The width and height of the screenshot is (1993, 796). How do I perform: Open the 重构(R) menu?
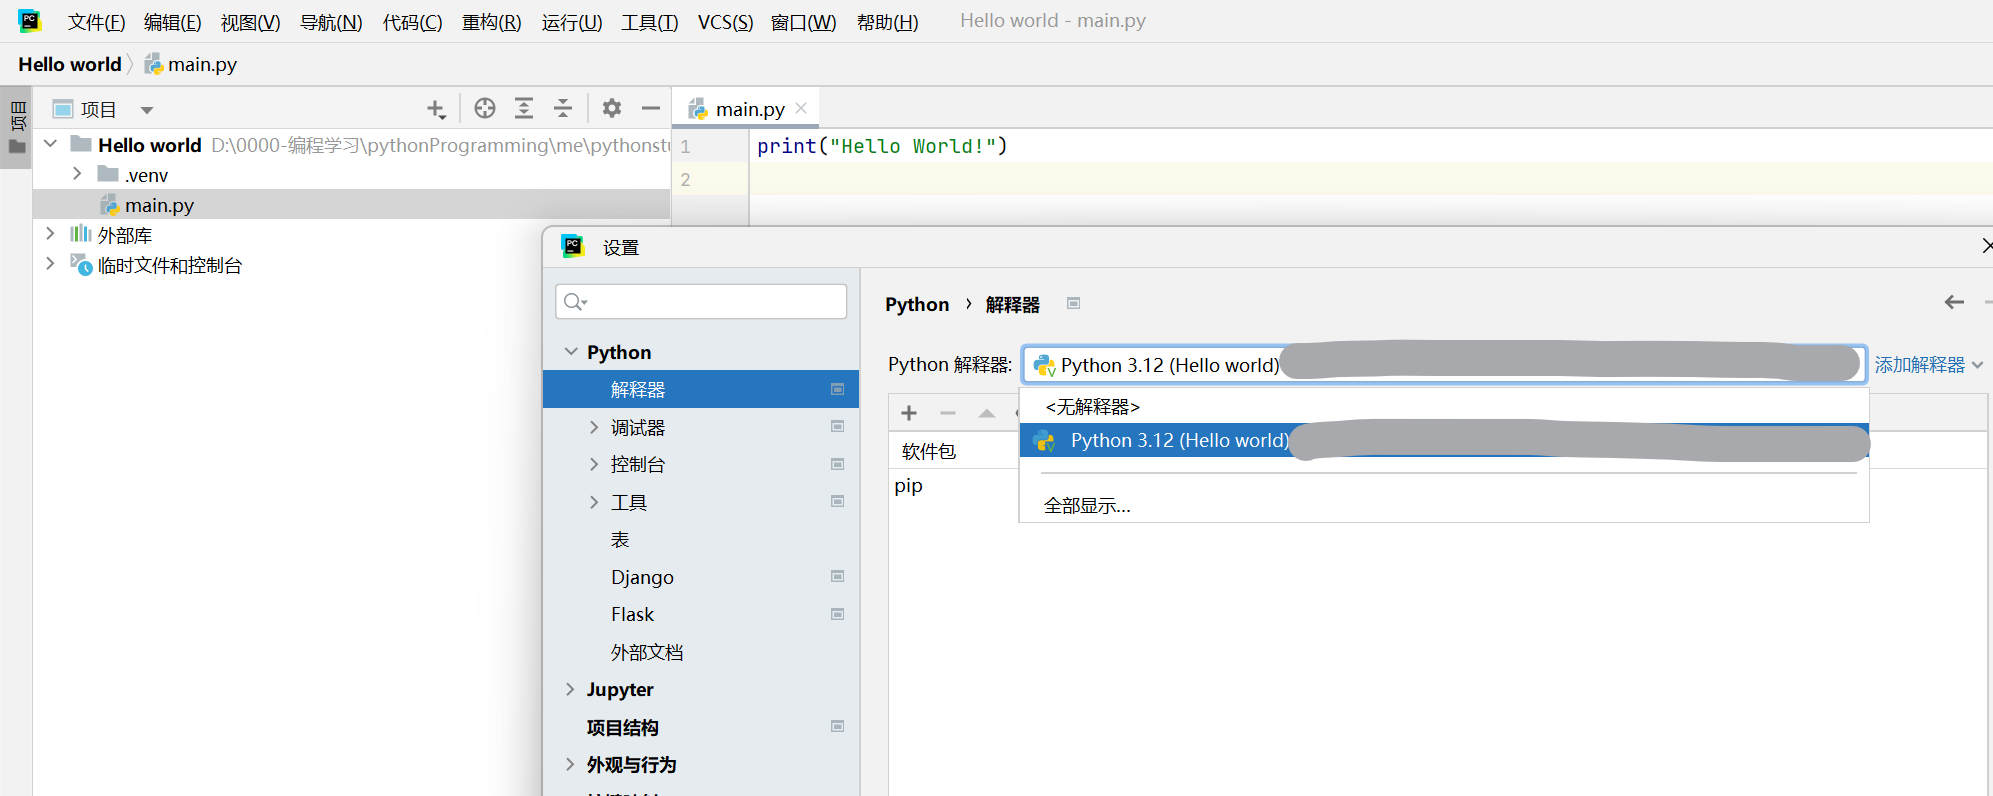click(x=491, y=22)
